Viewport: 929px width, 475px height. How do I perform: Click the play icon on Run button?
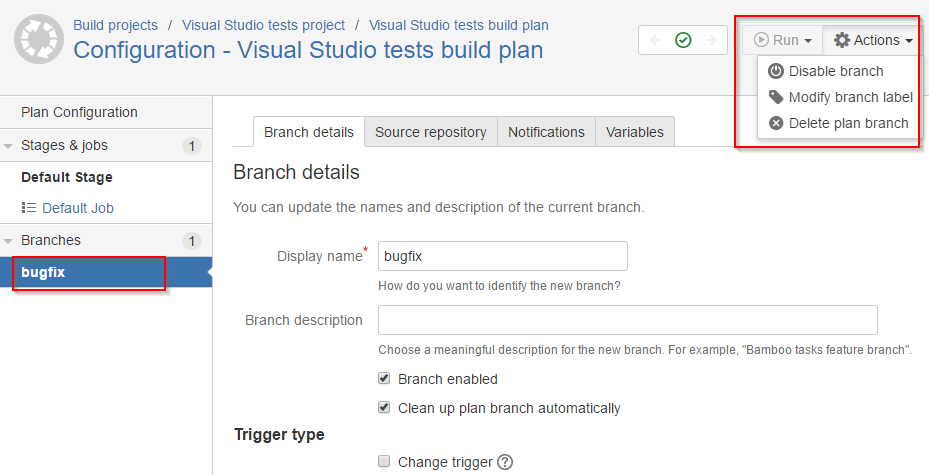pyautogui.click(x=761, y=40)
